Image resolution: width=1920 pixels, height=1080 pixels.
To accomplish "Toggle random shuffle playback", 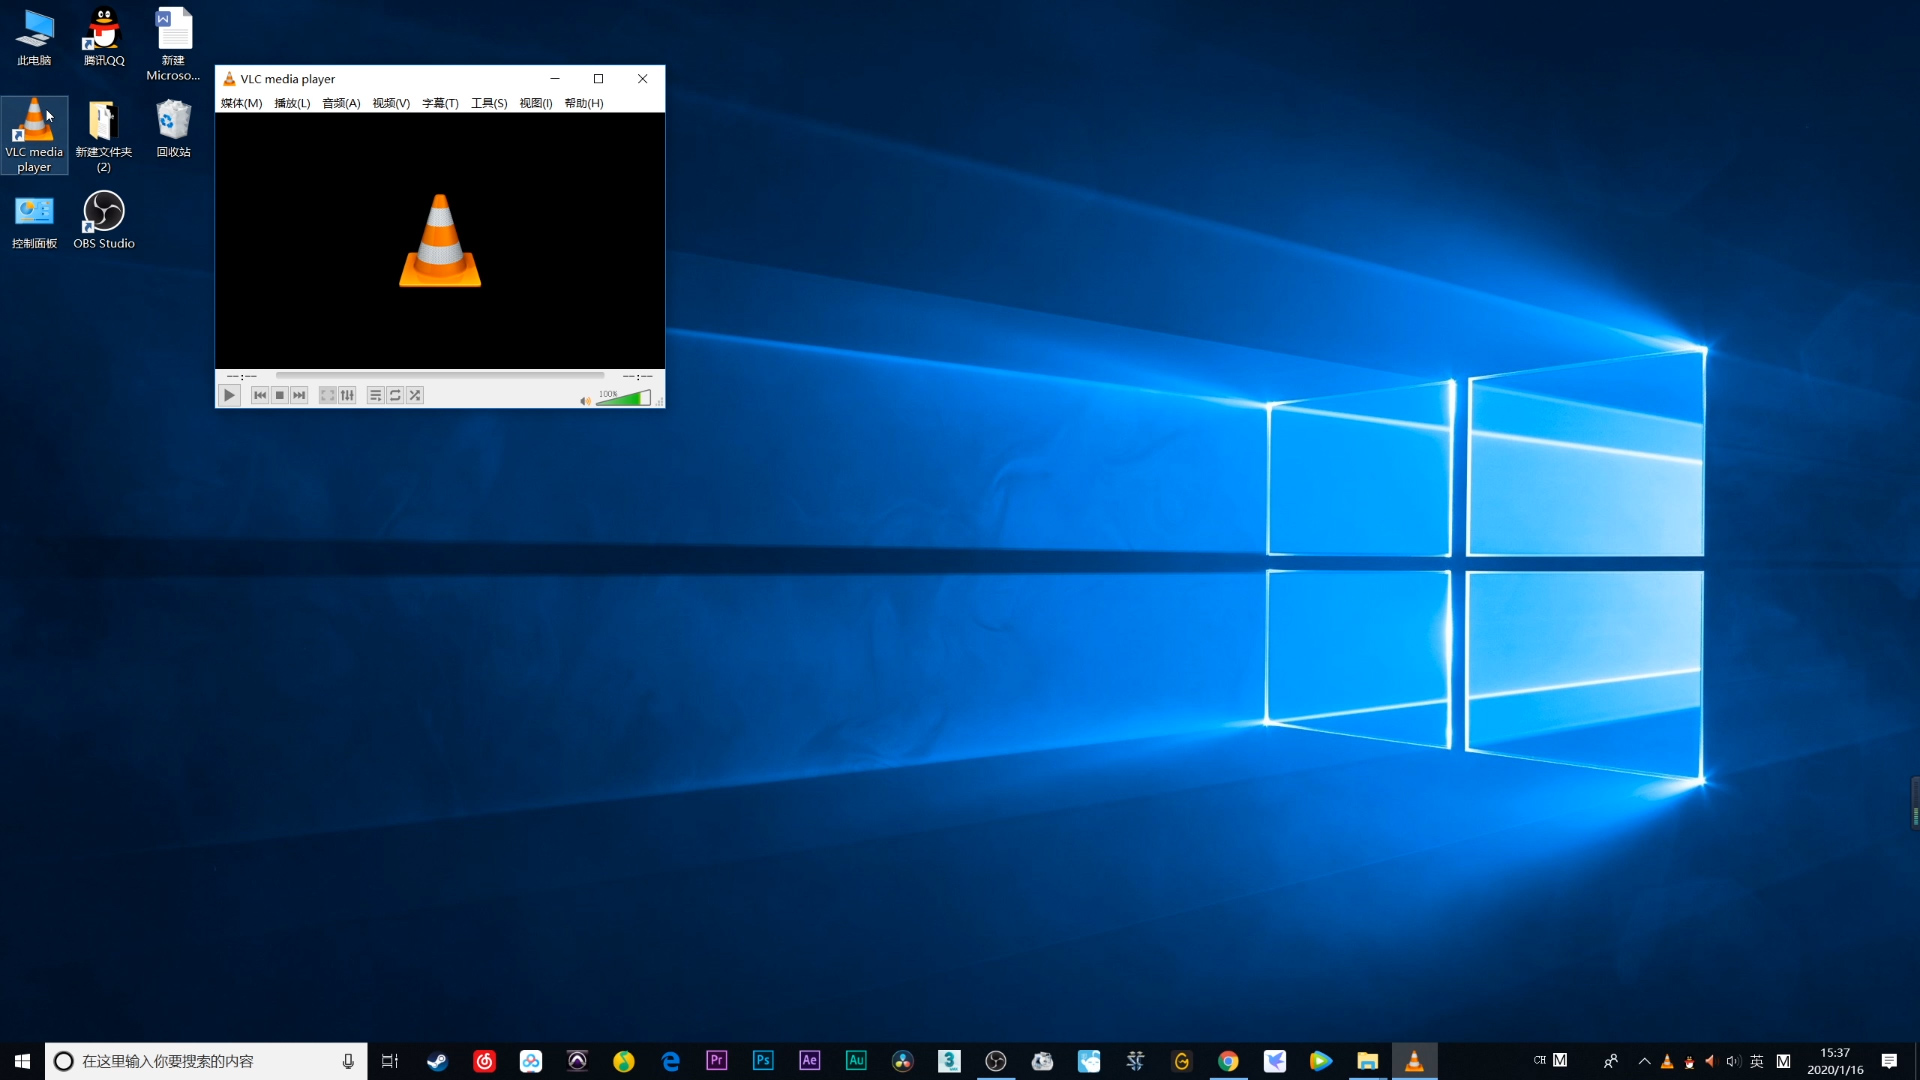I will point(415,395).
